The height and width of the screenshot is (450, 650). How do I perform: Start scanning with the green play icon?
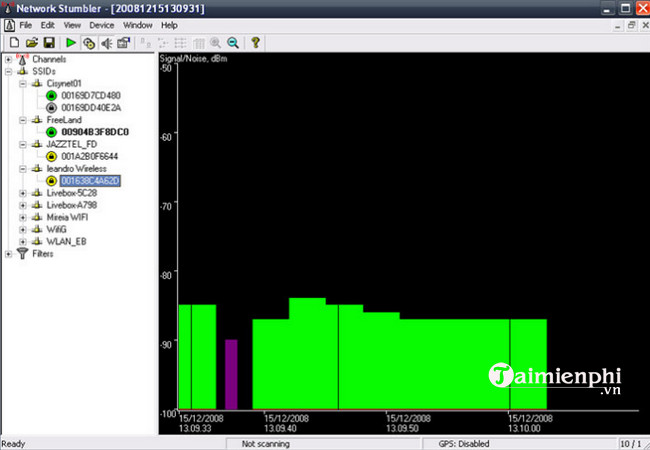(71, 43)
